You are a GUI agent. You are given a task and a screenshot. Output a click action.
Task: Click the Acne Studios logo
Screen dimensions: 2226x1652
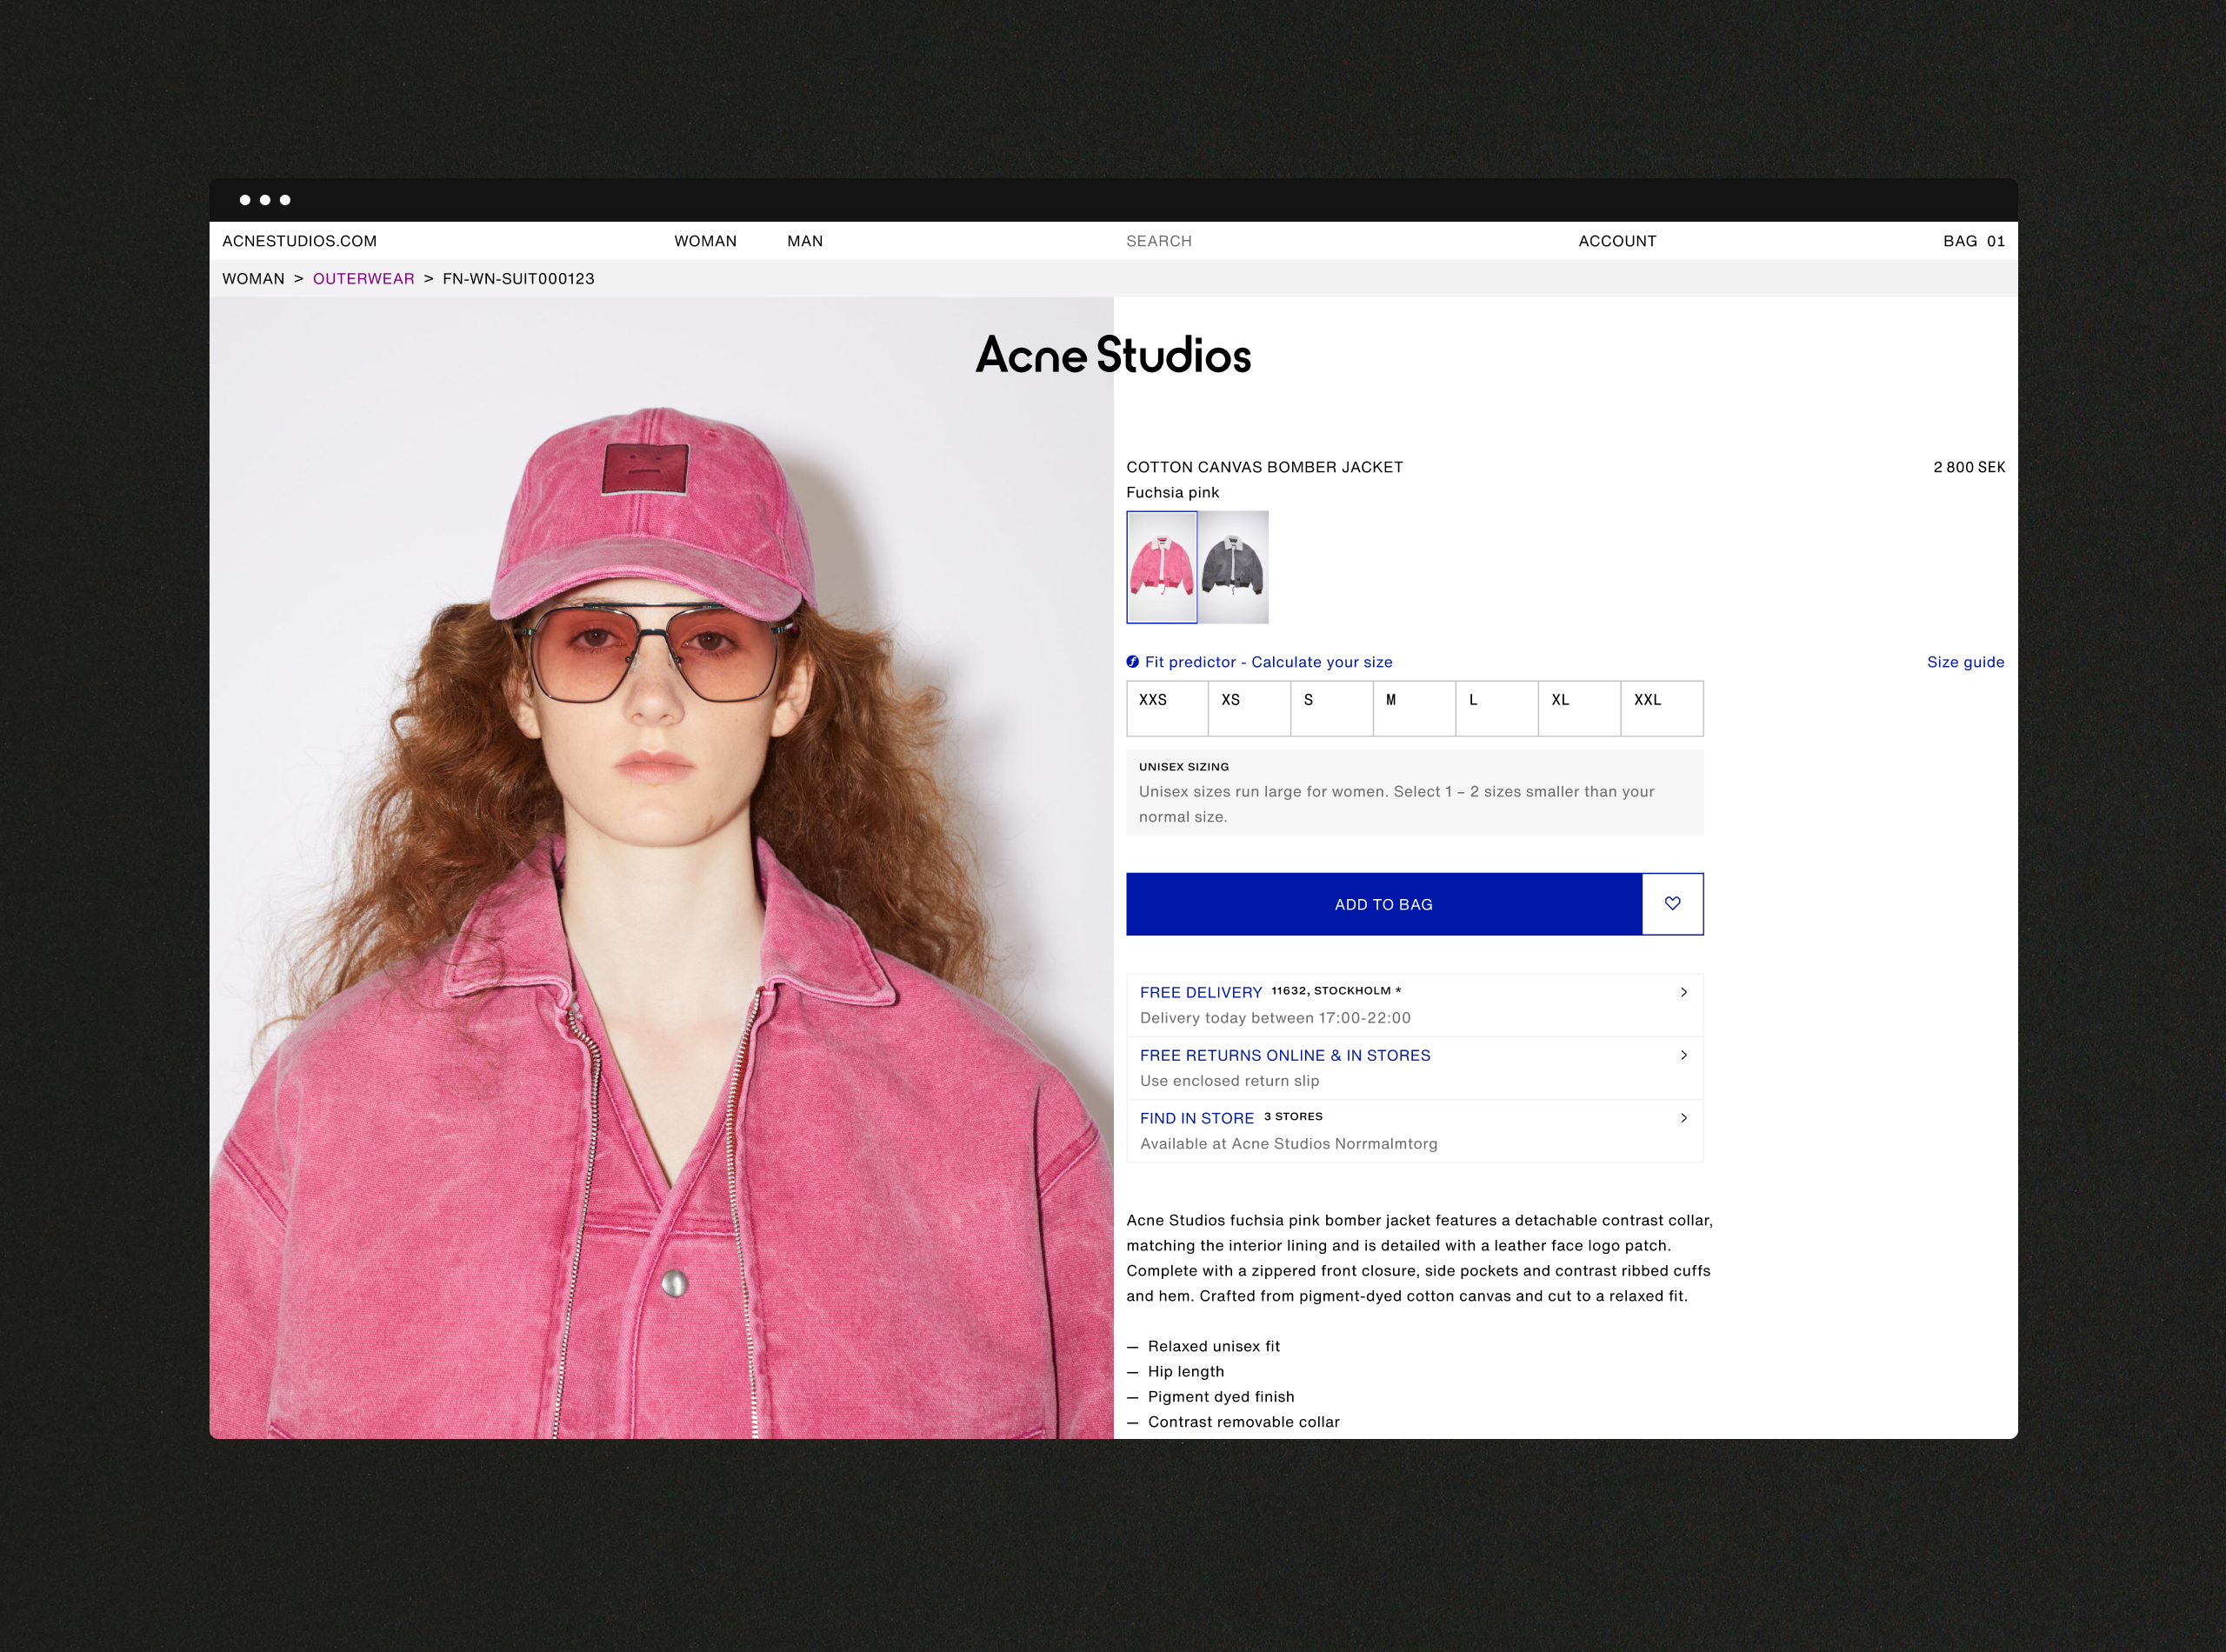pyautogui.click(x=1113, y=355)
